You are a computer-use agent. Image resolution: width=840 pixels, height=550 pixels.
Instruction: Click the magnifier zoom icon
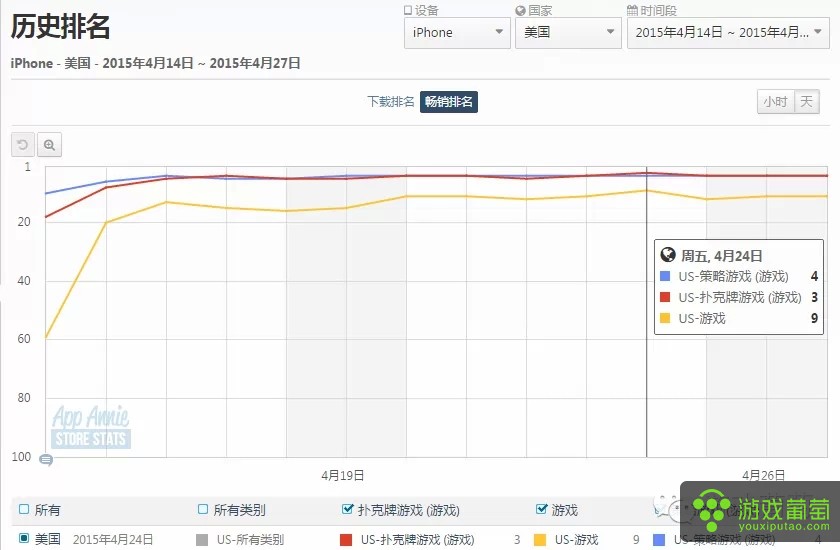(49, 145)
